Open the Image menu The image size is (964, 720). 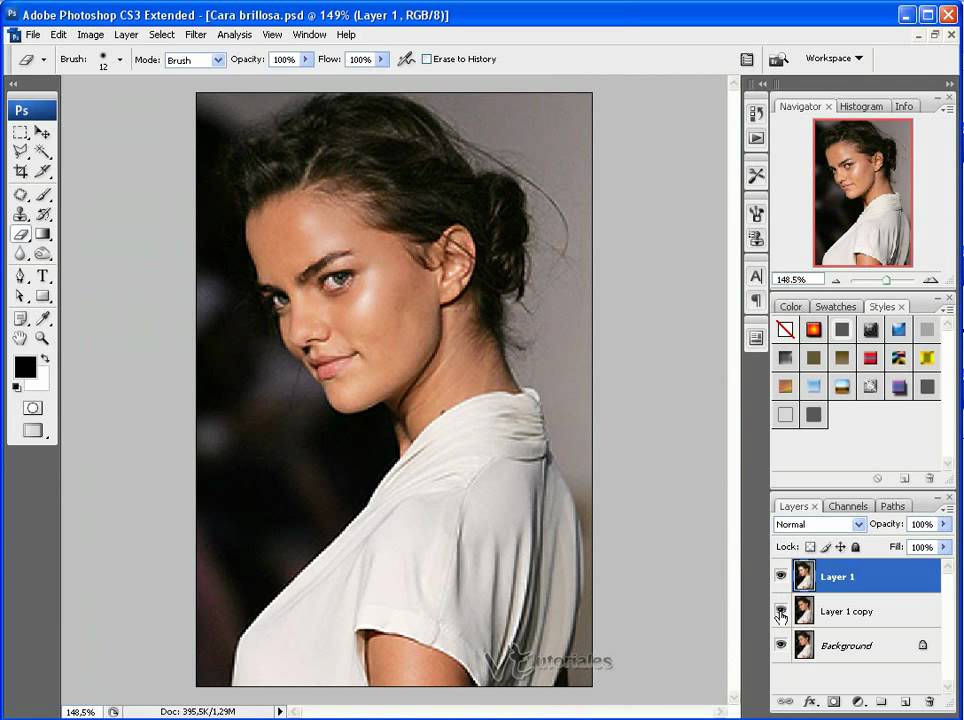pyautogui.click(x=90, y=34)
